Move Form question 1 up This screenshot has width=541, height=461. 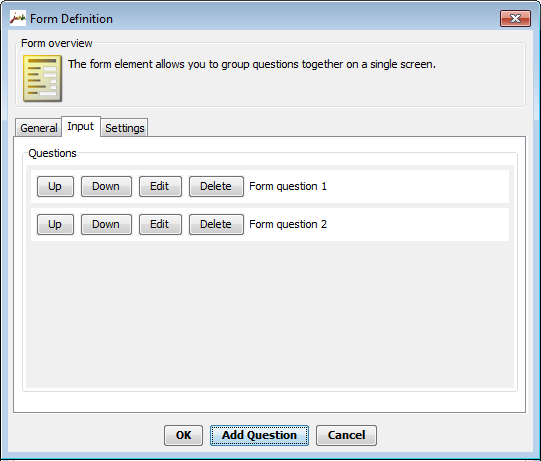pyautogui.click(x=55, y=186)
